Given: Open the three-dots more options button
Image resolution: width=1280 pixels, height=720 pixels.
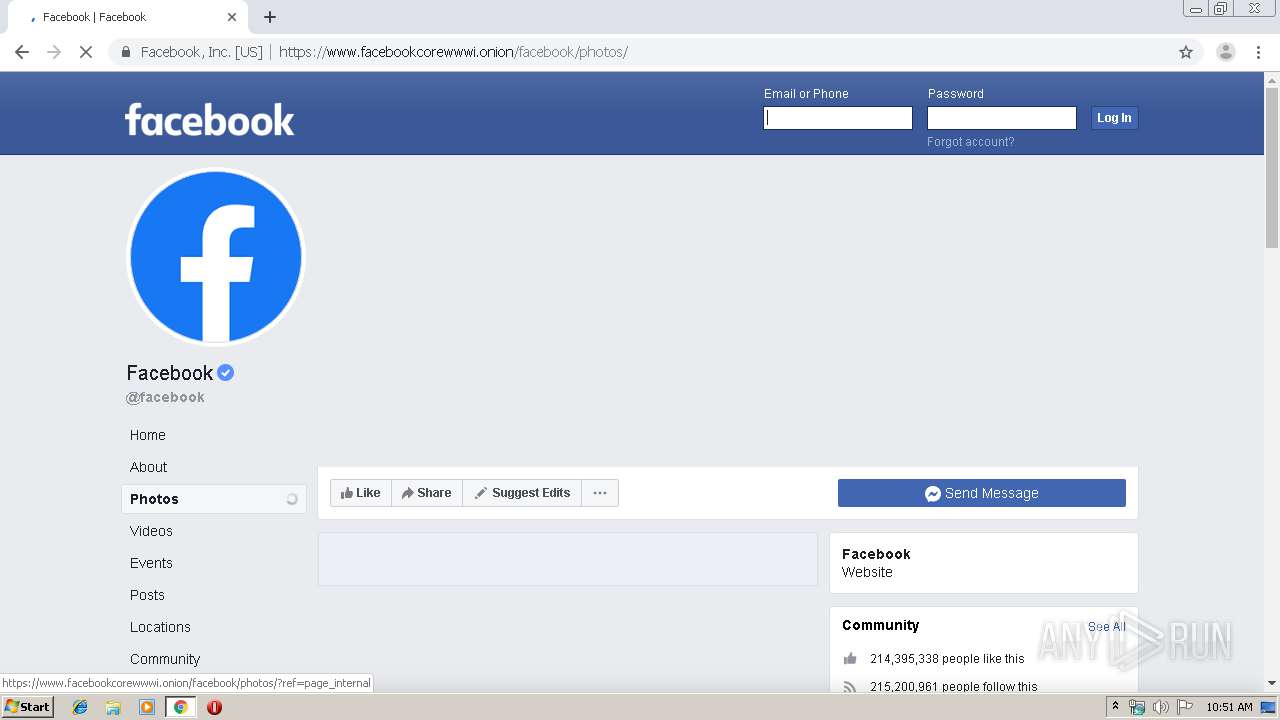Looking at the screenshot, I should pos(600,493).
